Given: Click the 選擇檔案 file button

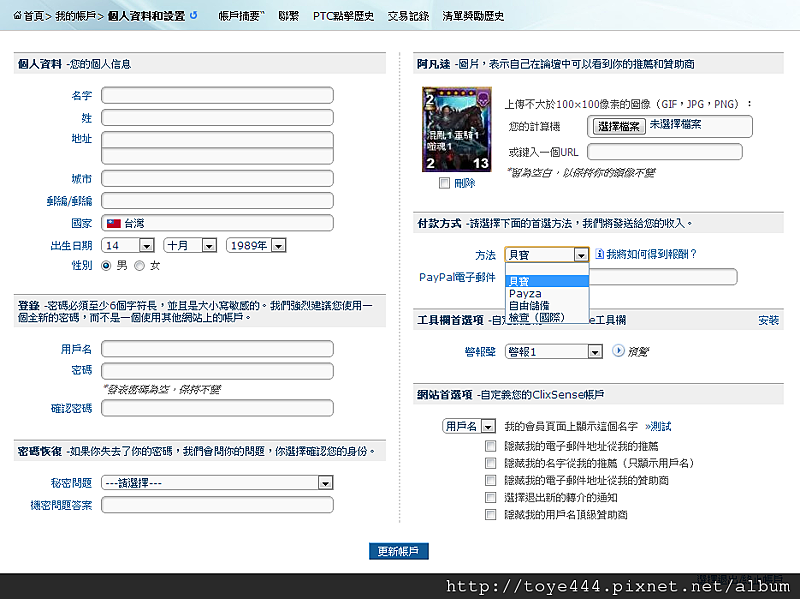Looking at the screenshot, I should [618, 126].
